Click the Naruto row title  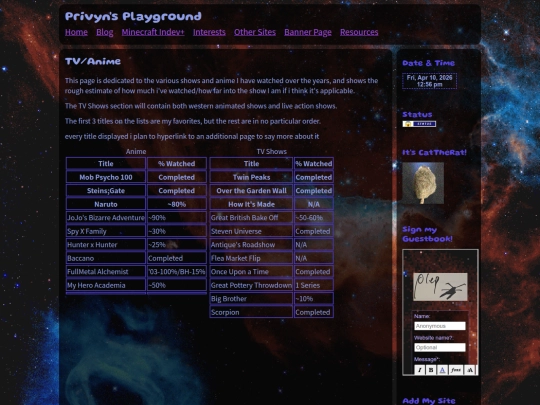[106, 204]
